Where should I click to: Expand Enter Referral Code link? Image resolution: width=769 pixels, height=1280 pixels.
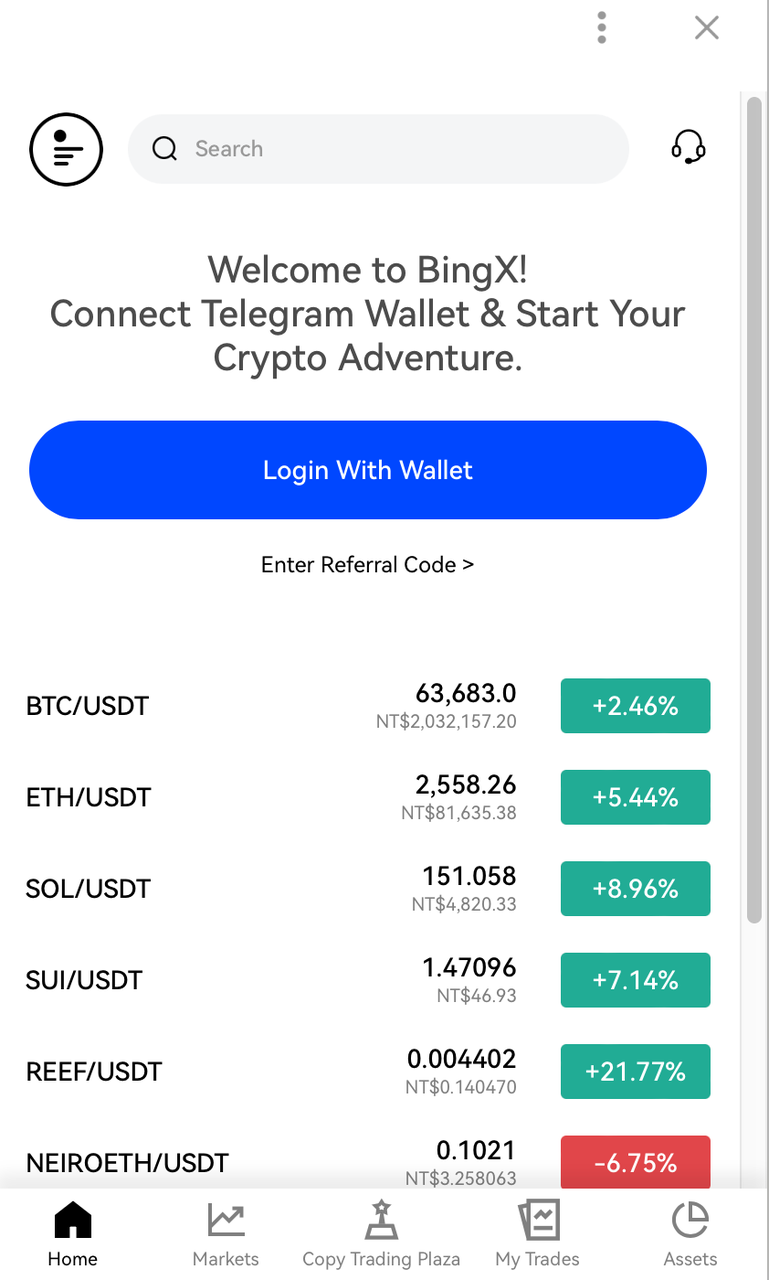click(x=367, y=565)
